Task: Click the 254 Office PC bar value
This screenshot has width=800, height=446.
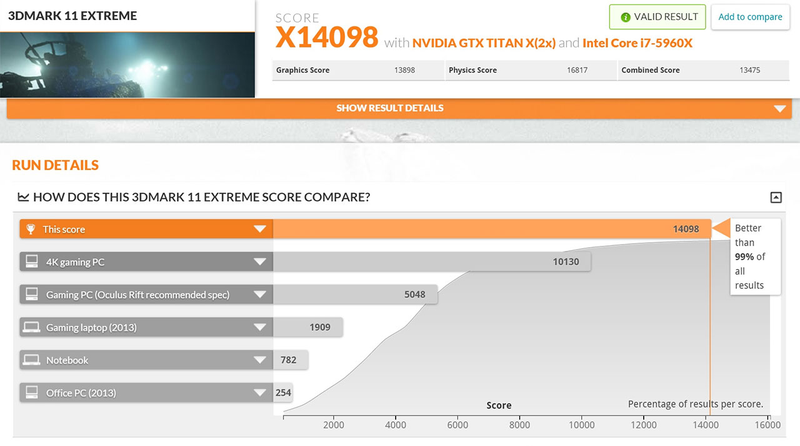Action: point(283,392)
